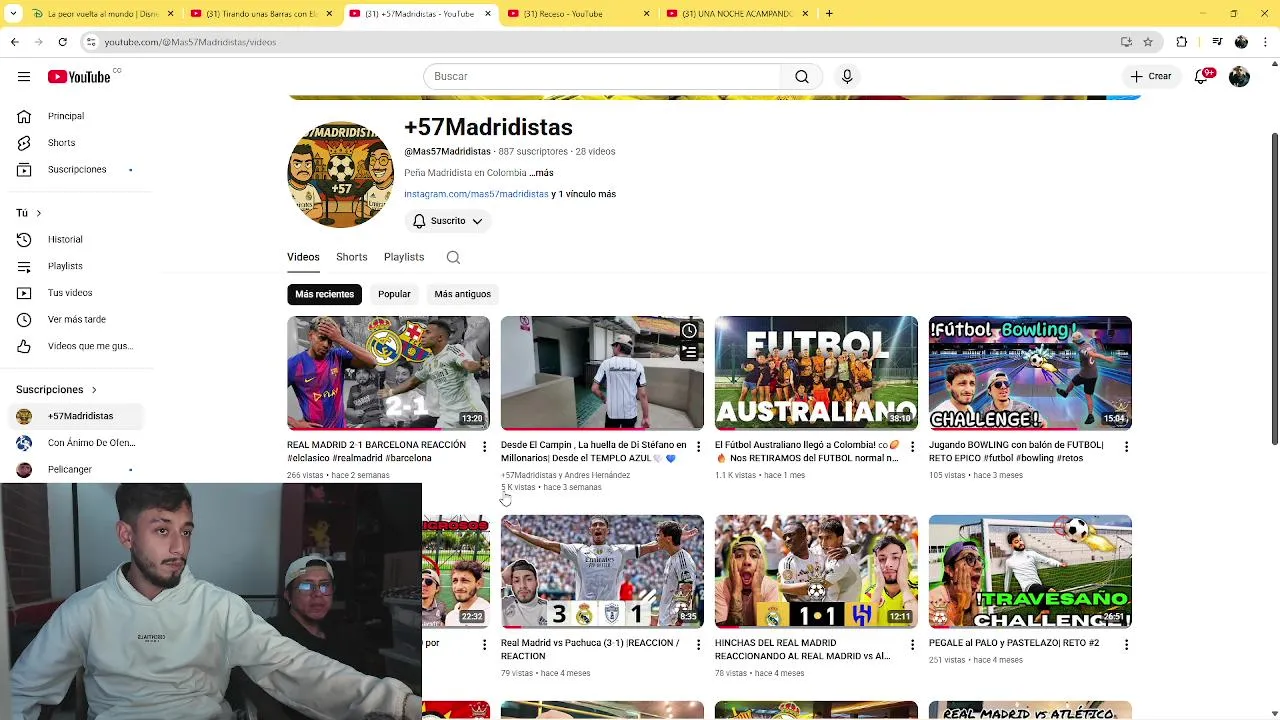Switch to the channel Playlists tab
This screenshot has width=1280, height=720.
404,257
